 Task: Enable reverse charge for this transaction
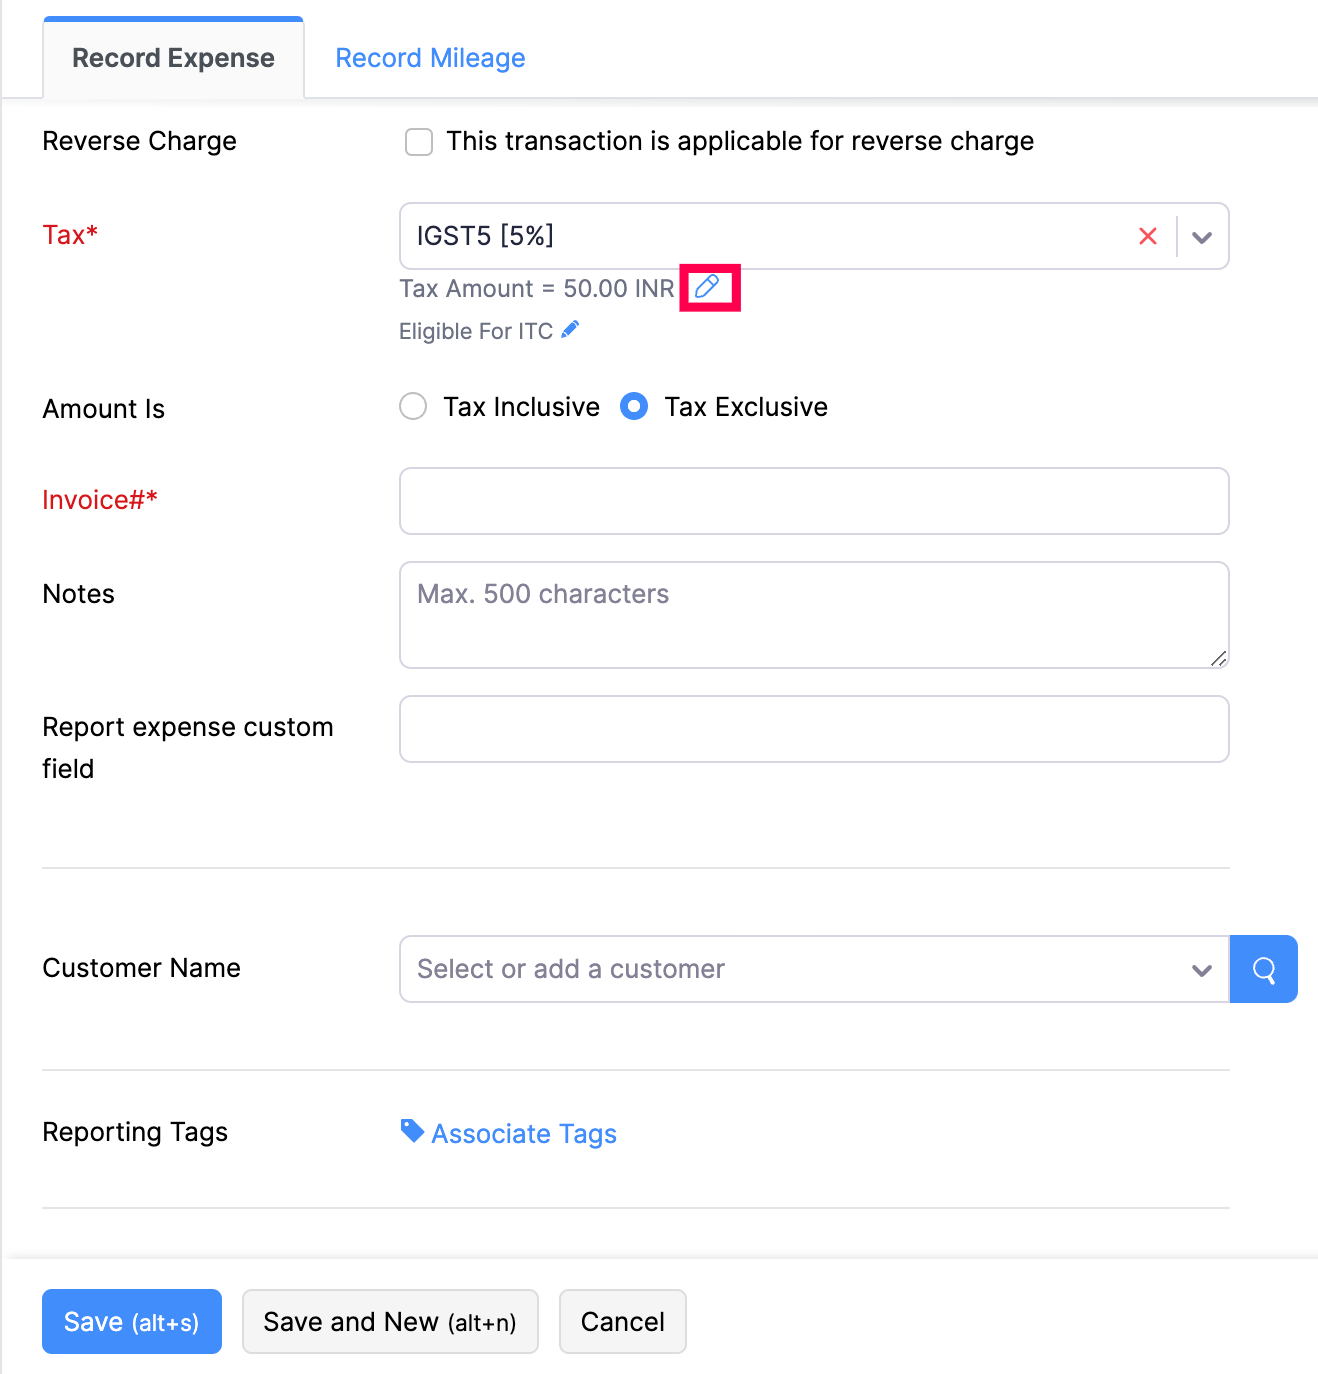tap(418, 142)
